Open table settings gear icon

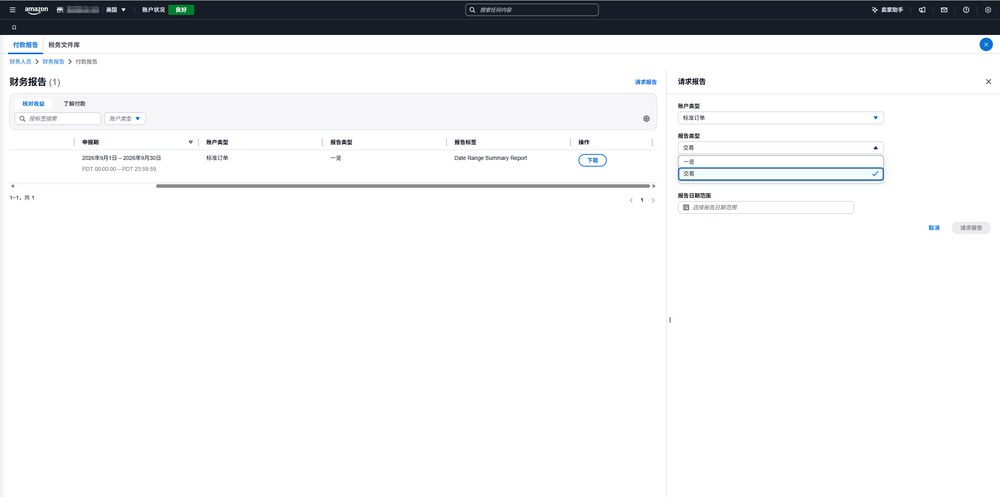click(x=646, y=119)
